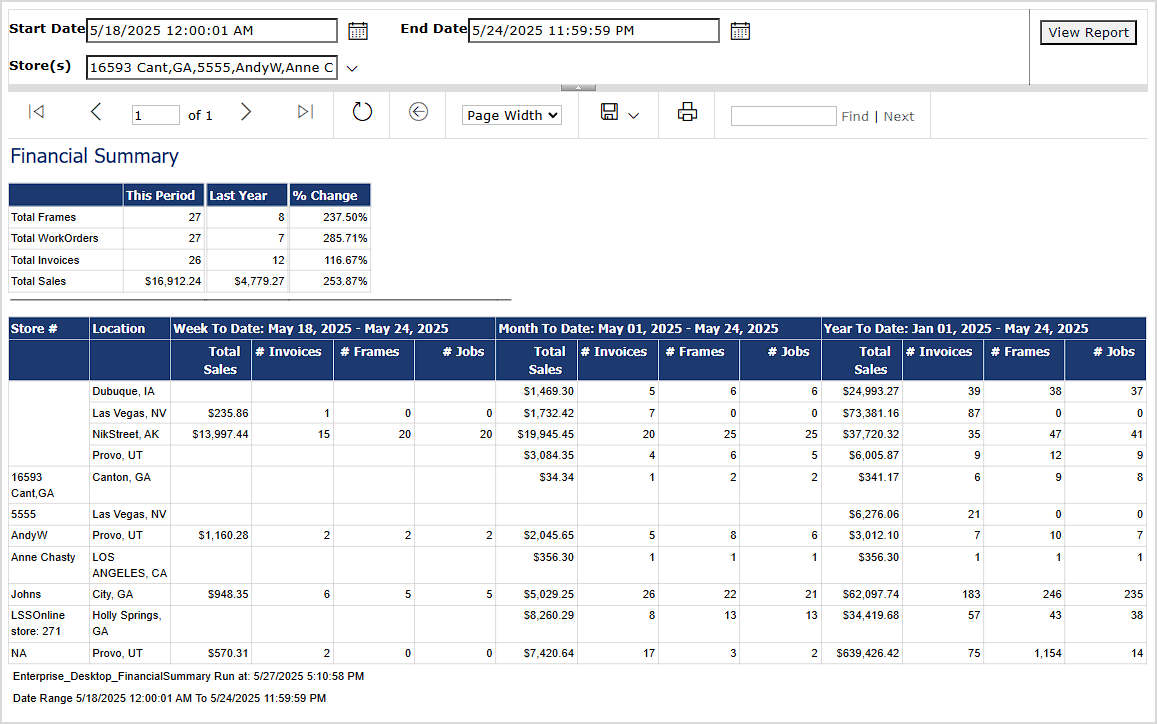Click the back to parent report icon

tap(417, 112)
